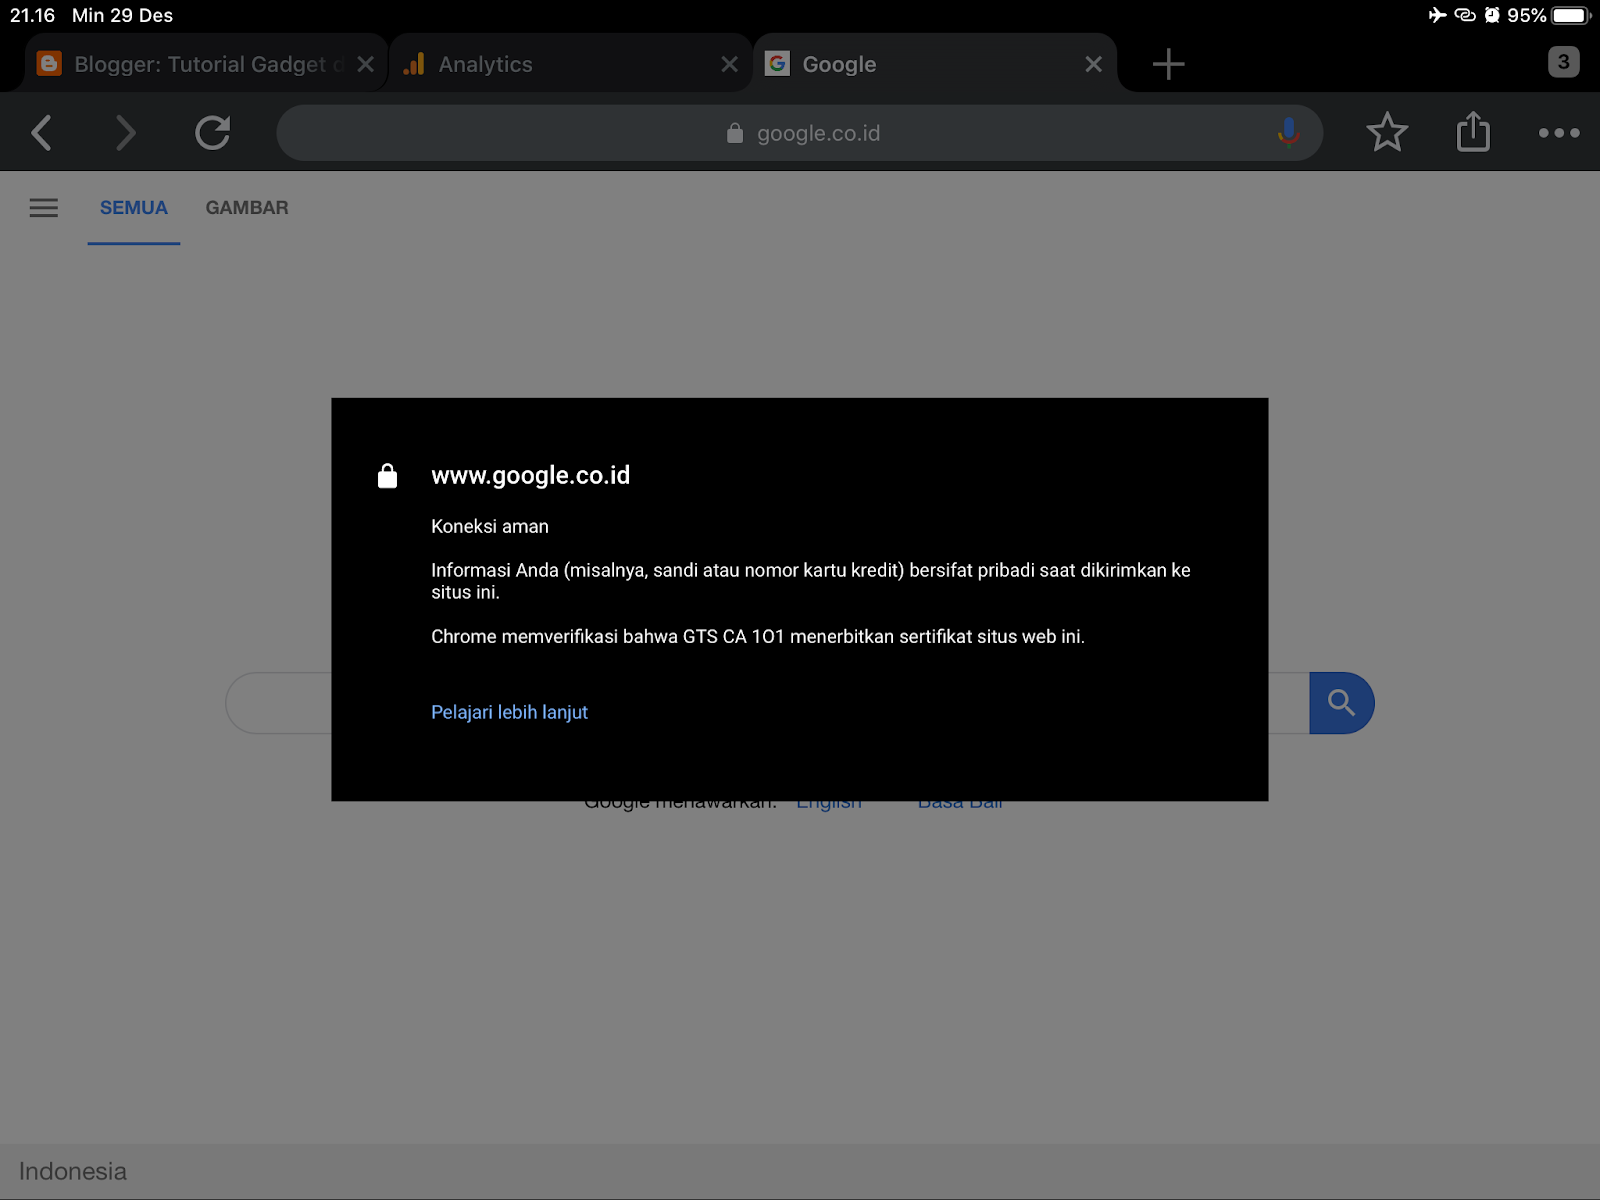Select the GAMBAR search tab

coord(247,208)
